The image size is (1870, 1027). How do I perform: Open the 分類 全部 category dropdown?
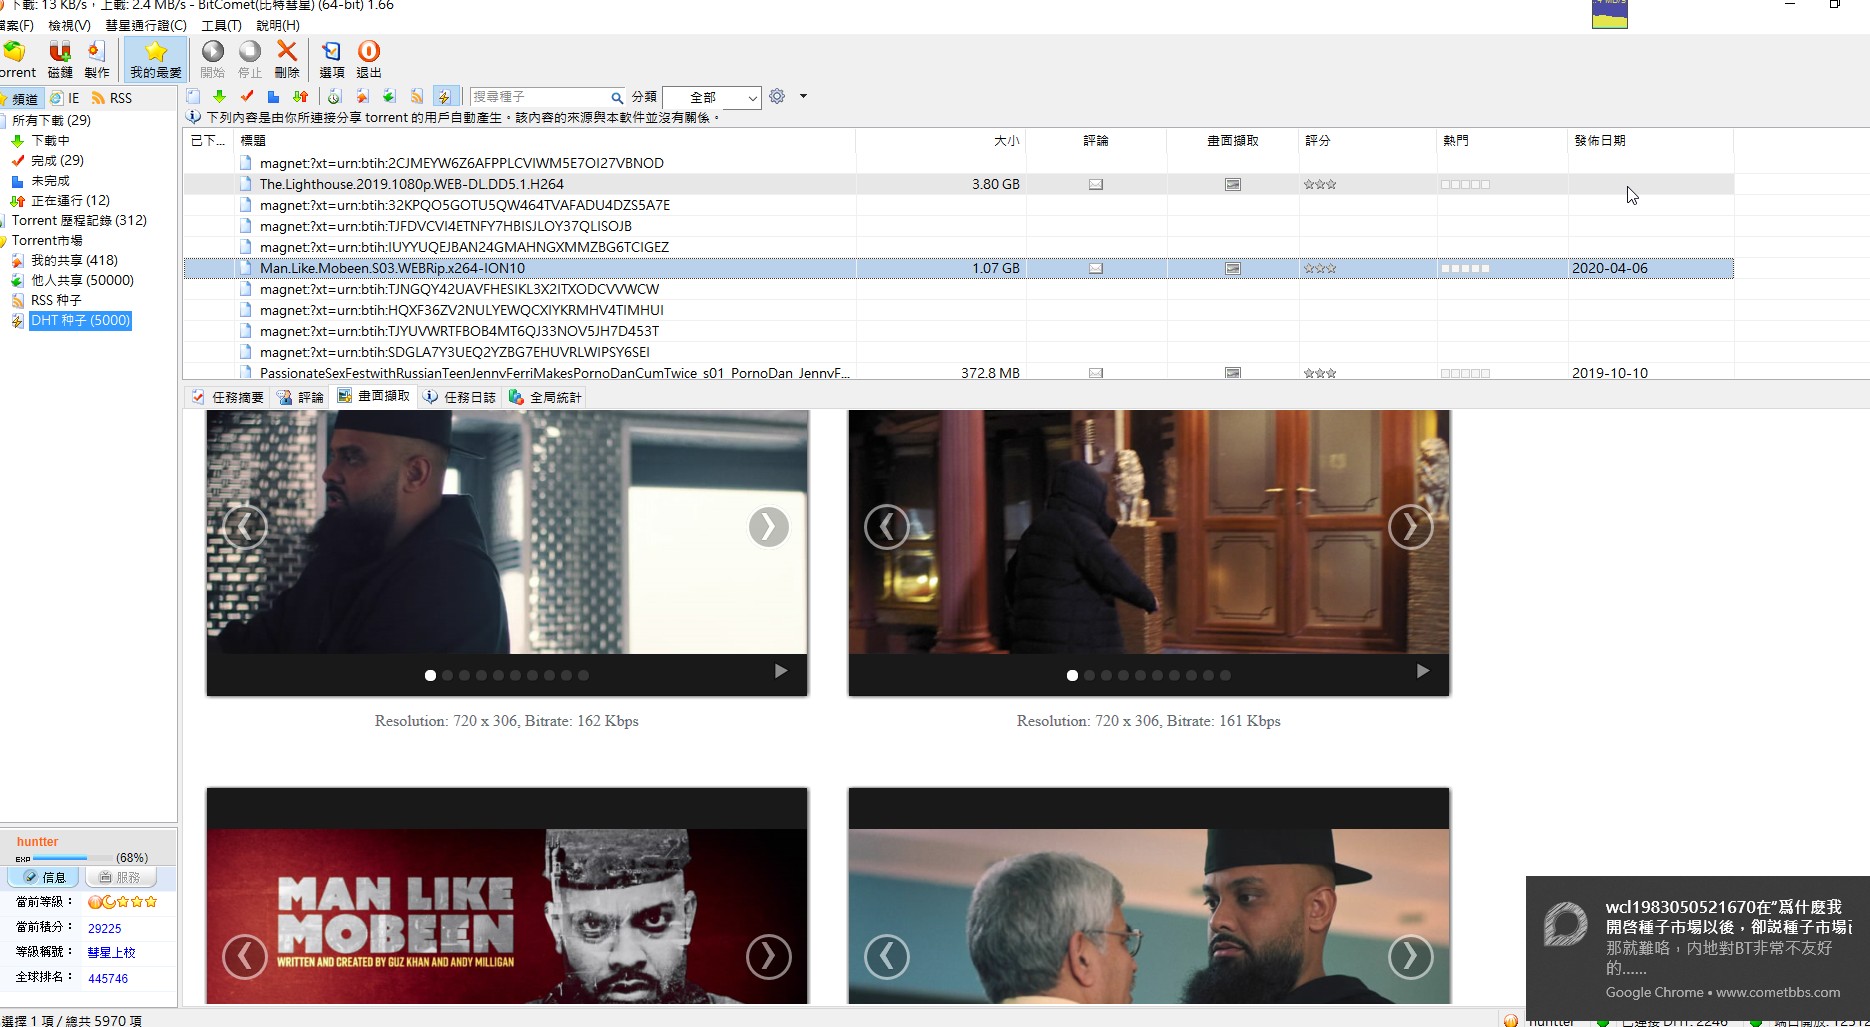[x=711, y=97]
